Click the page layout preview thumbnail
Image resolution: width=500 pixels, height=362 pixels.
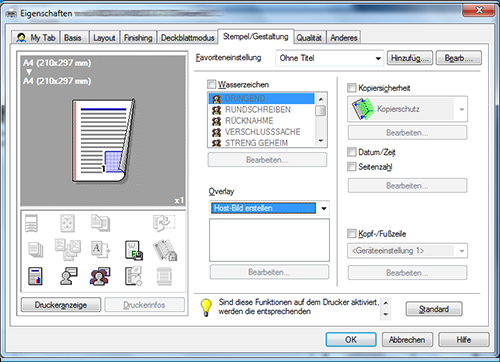coord(104,140)
